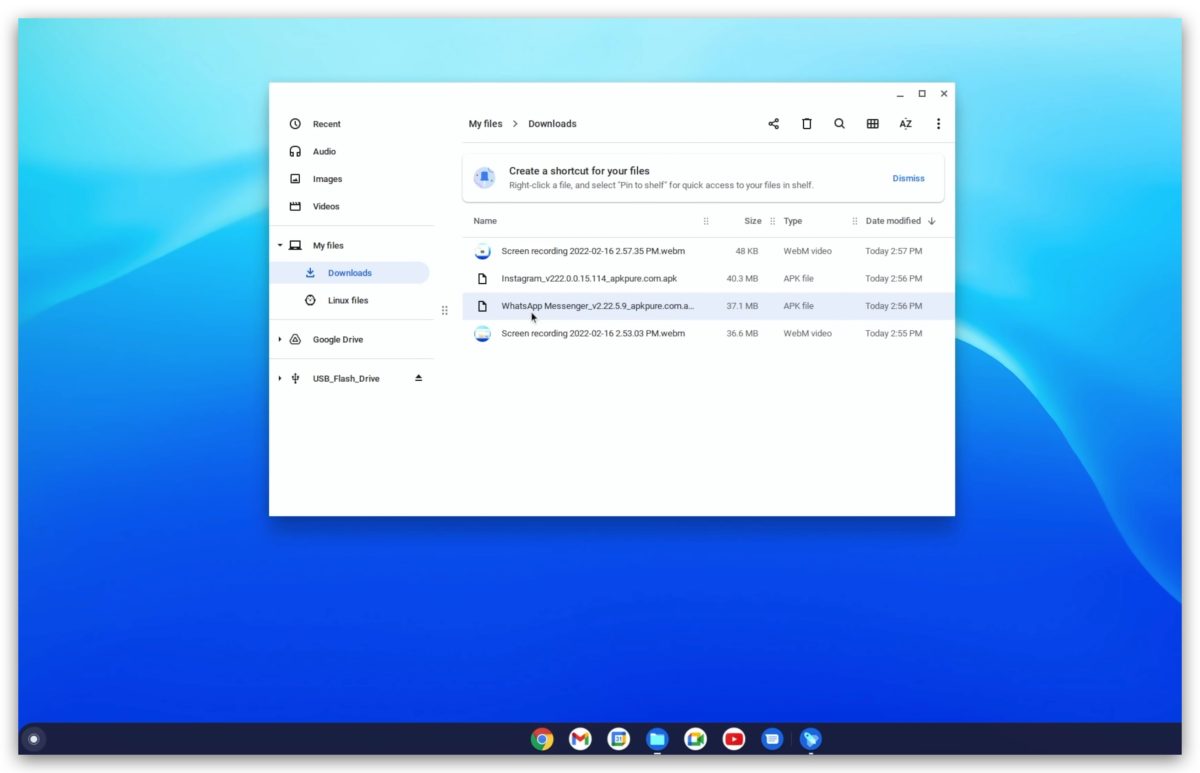The width and height of the screenshot is (1200, 773).
Task: Click the Instagram apk file icon
Action: pyautogui.click(x=482, y=279)
